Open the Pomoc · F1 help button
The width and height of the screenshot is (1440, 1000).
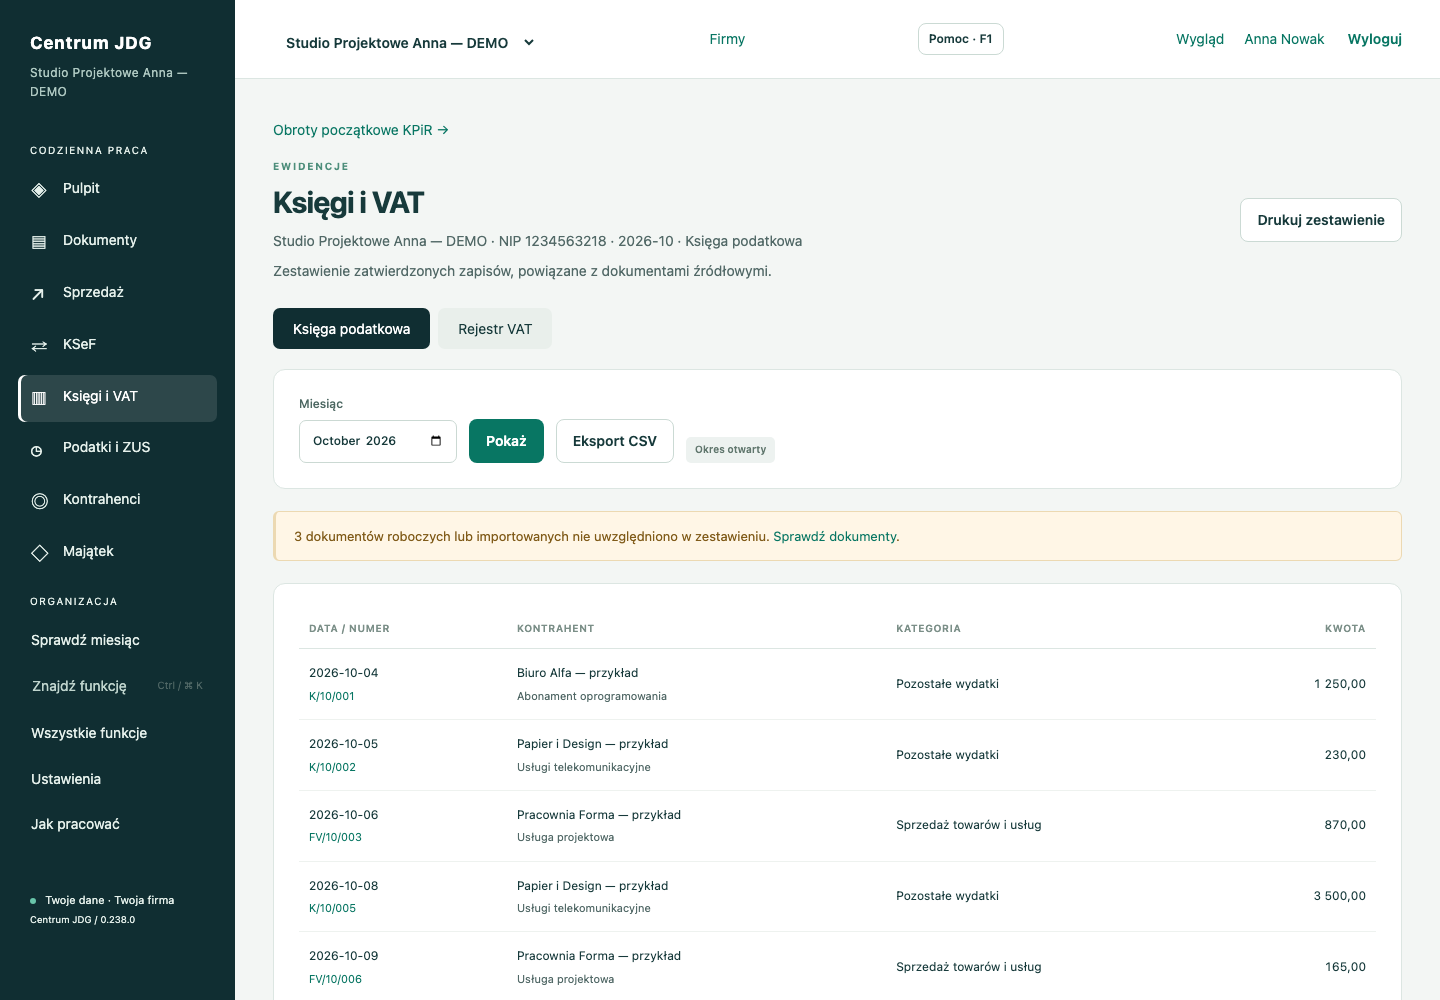(961, 39)
